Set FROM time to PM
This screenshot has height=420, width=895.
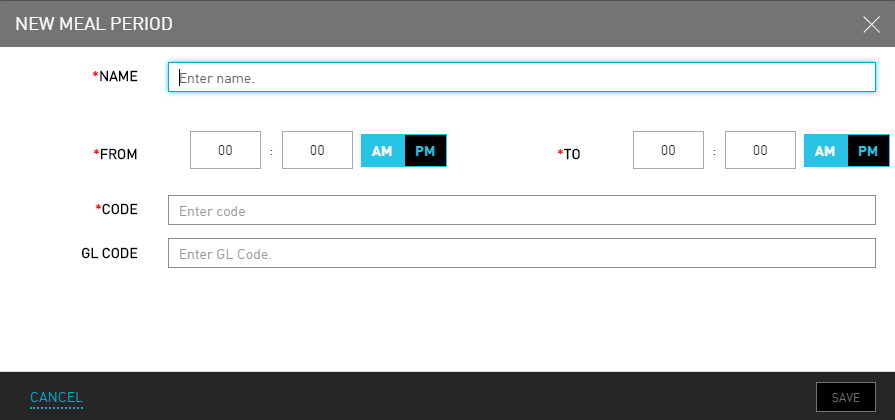(x=425, y=151)
